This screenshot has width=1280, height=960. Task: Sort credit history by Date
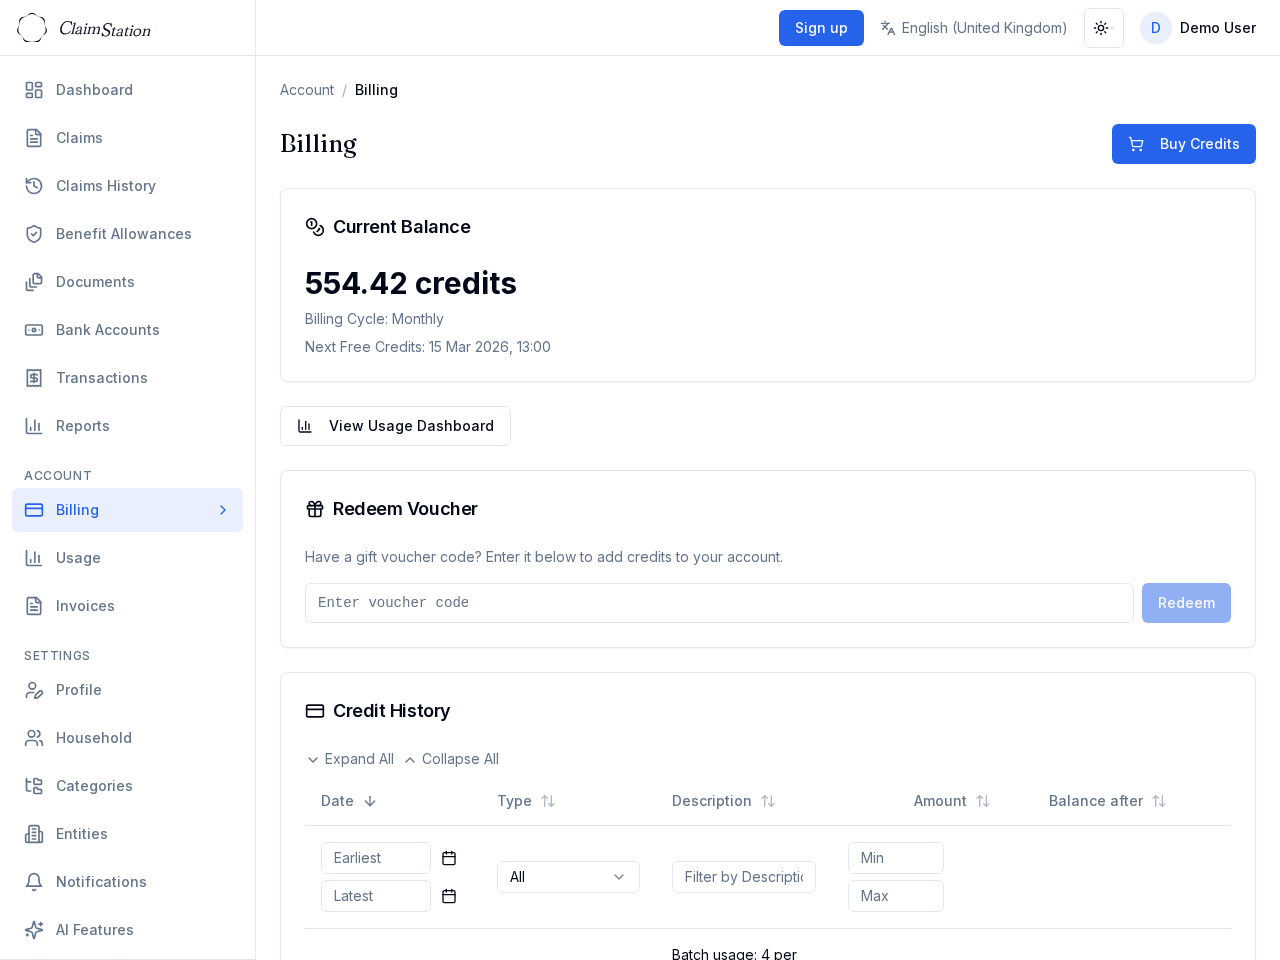349,801
